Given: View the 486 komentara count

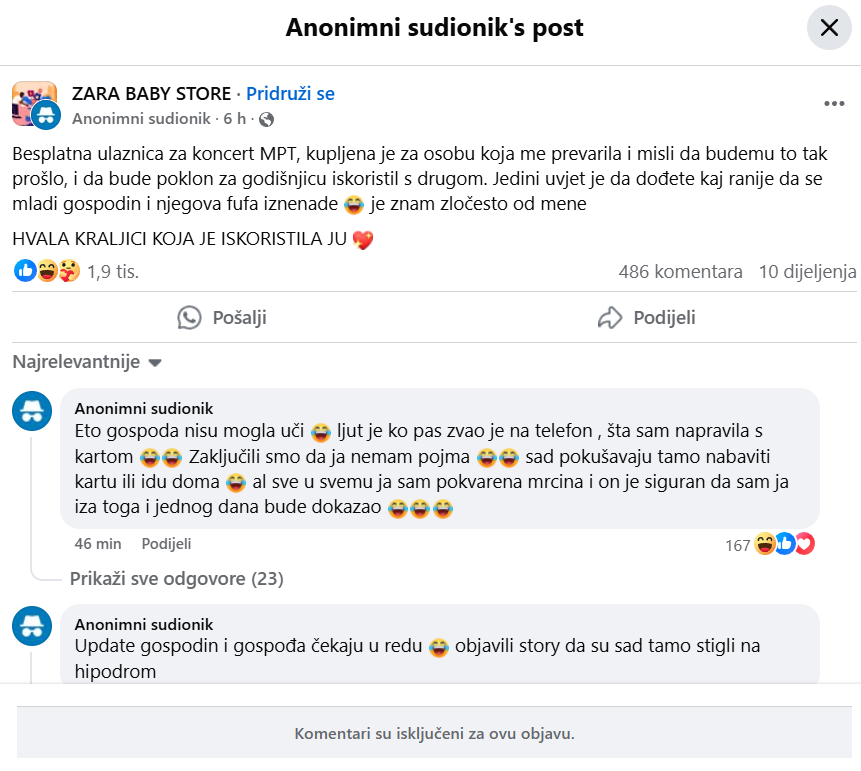Looking at the screenshot, I should pyautogui.click(x=680, y=272).
